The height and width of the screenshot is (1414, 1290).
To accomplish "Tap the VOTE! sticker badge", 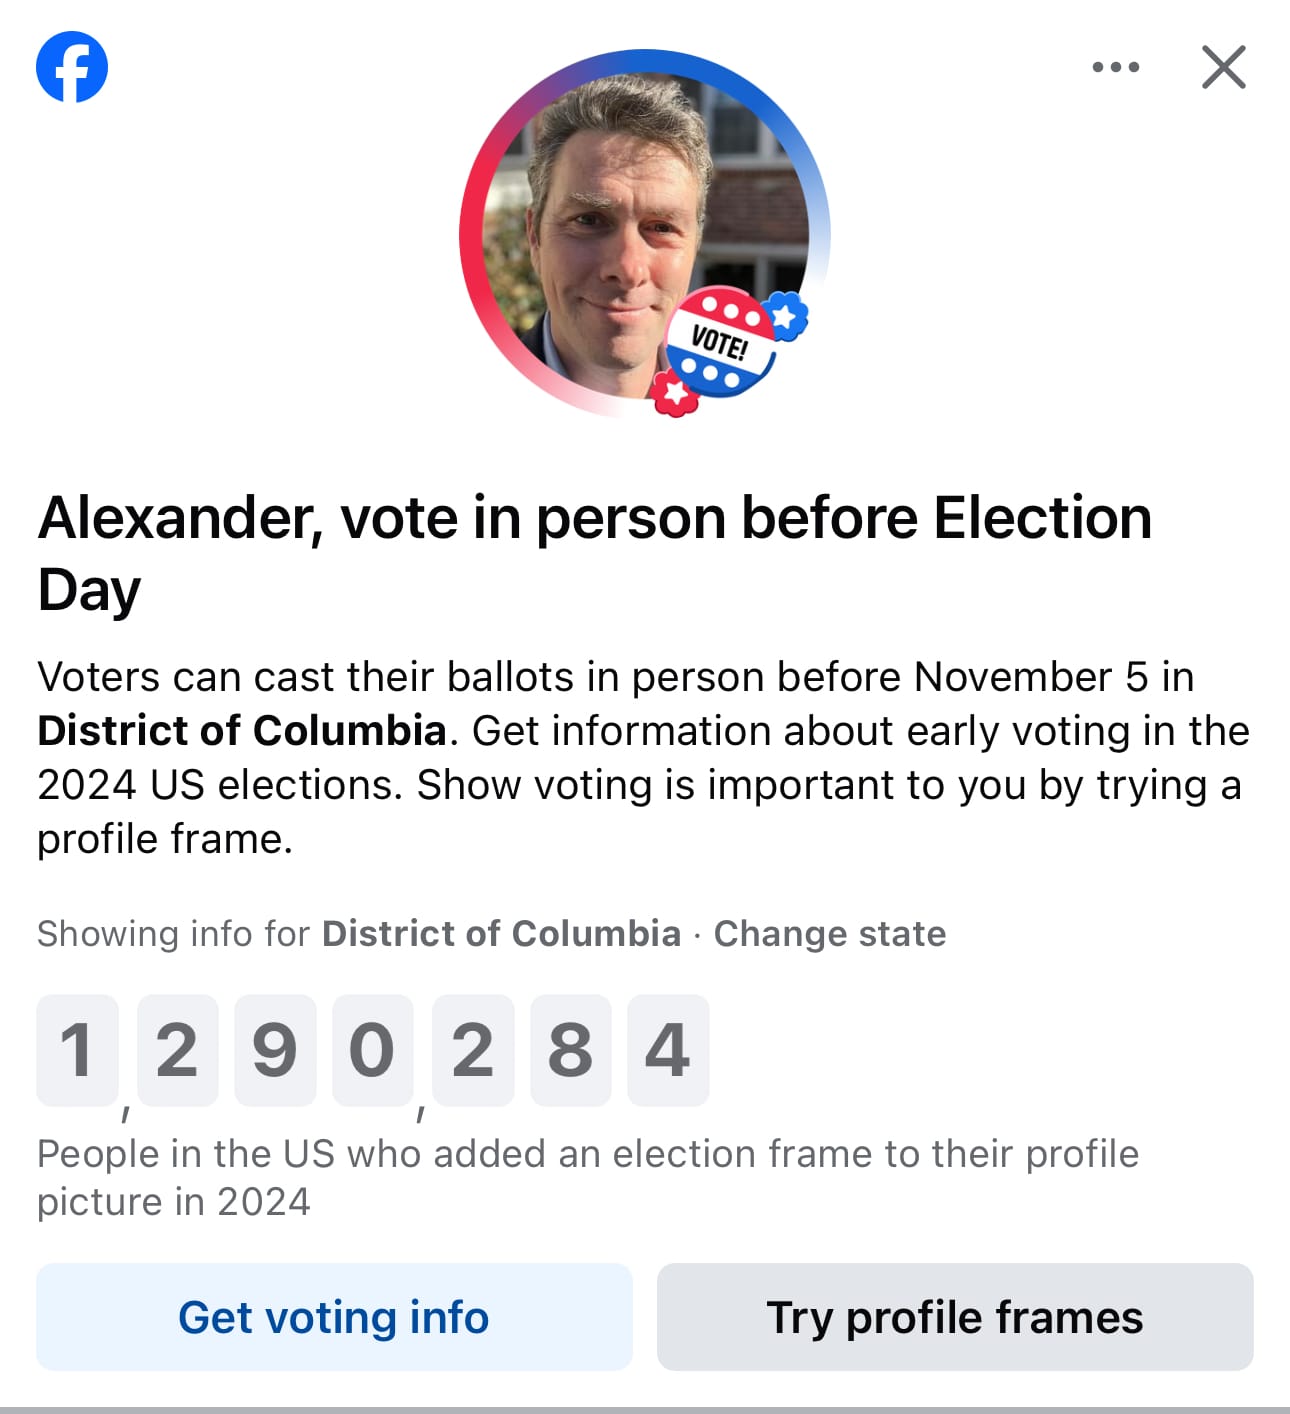I will 720,343.
